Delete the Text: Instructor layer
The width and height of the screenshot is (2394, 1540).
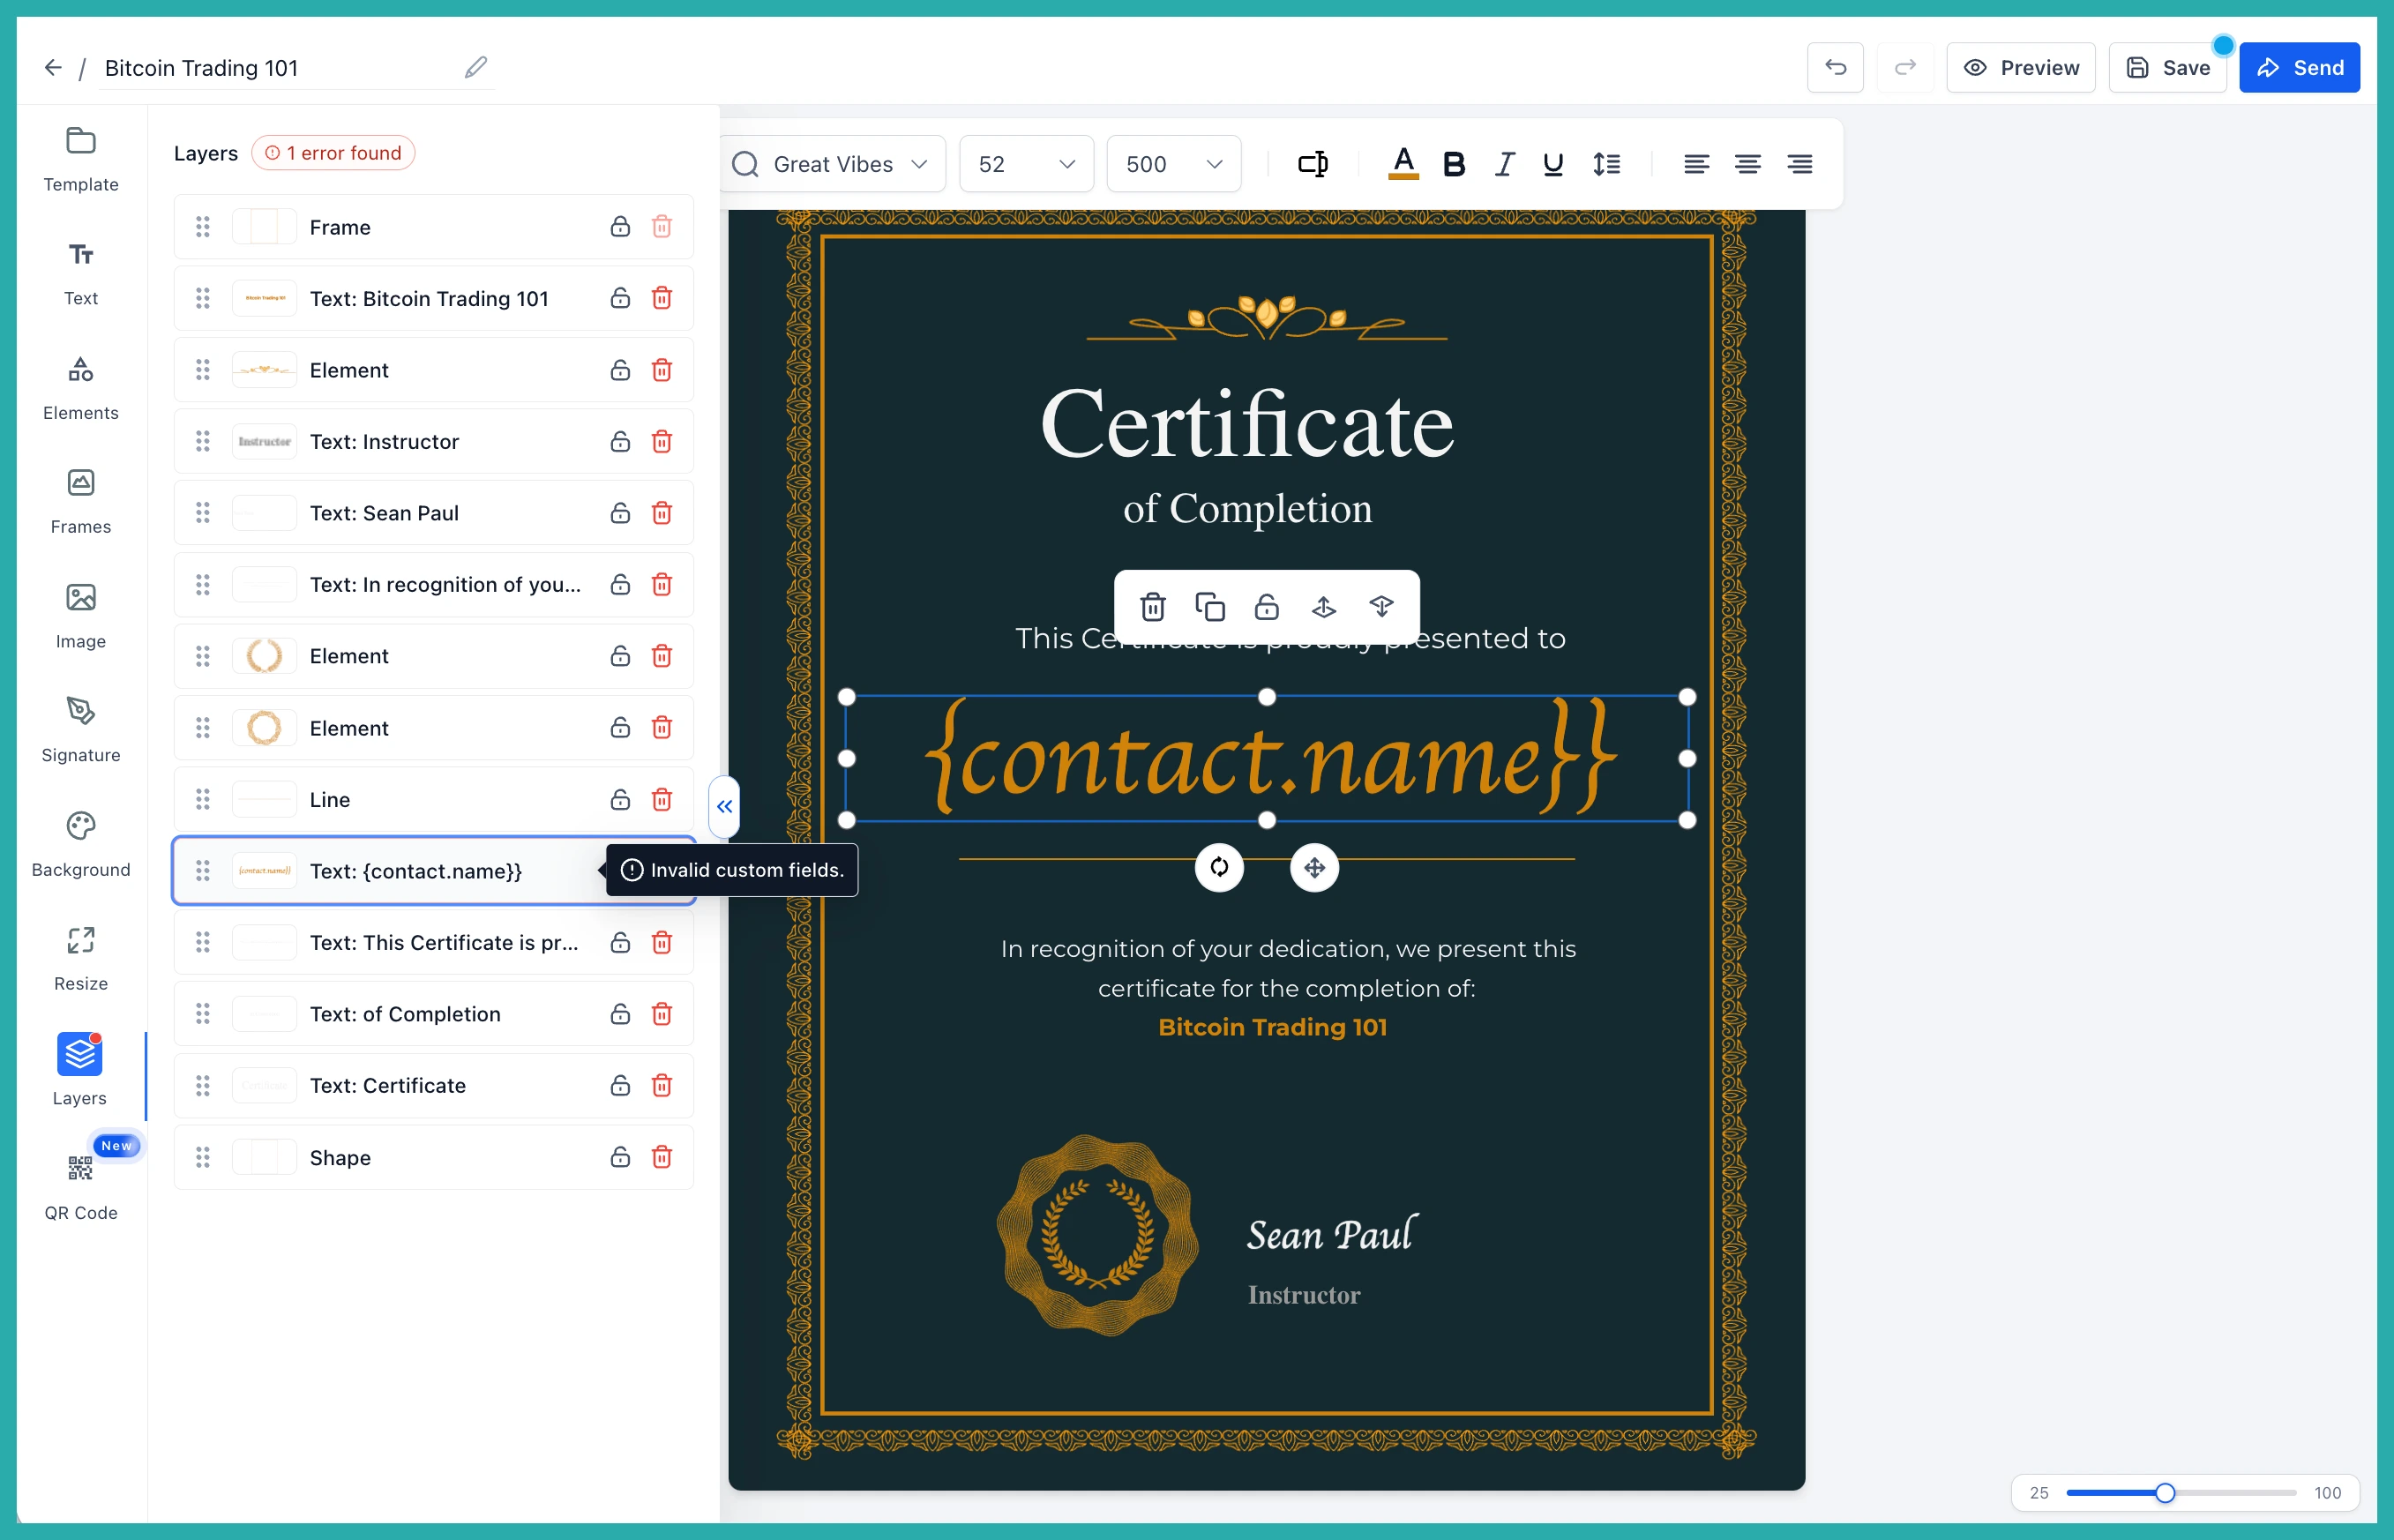click(x=661, y=441)
